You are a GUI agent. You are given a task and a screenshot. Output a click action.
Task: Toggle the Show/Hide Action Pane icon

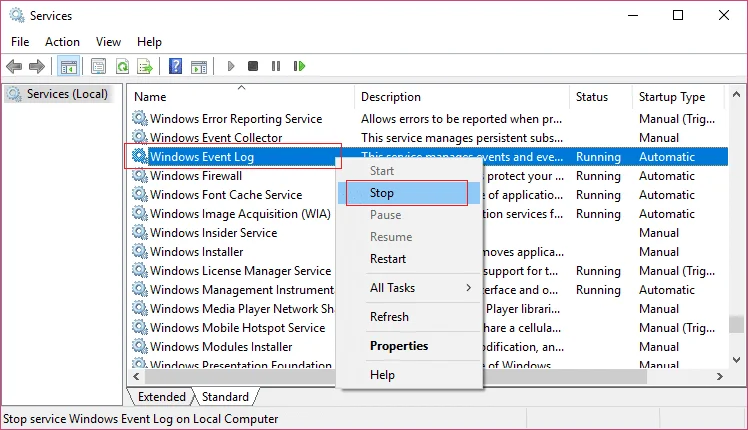(x=199, y=67)
